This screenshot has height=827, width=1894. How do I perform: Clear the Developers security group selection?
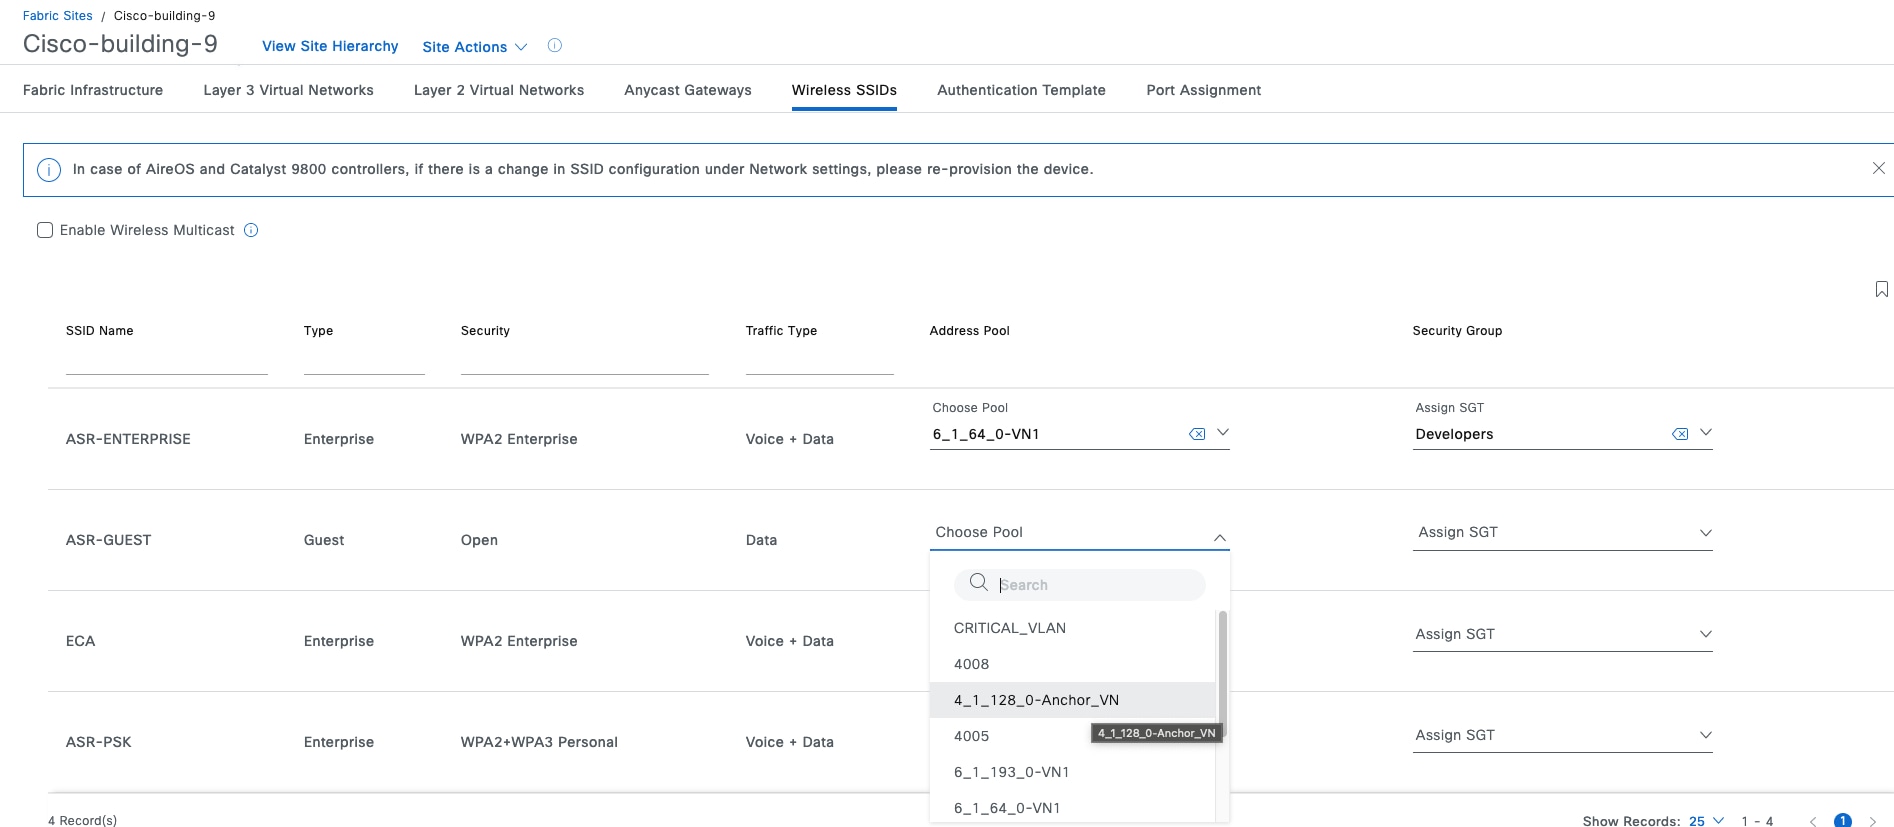[x=1680, y=433]
